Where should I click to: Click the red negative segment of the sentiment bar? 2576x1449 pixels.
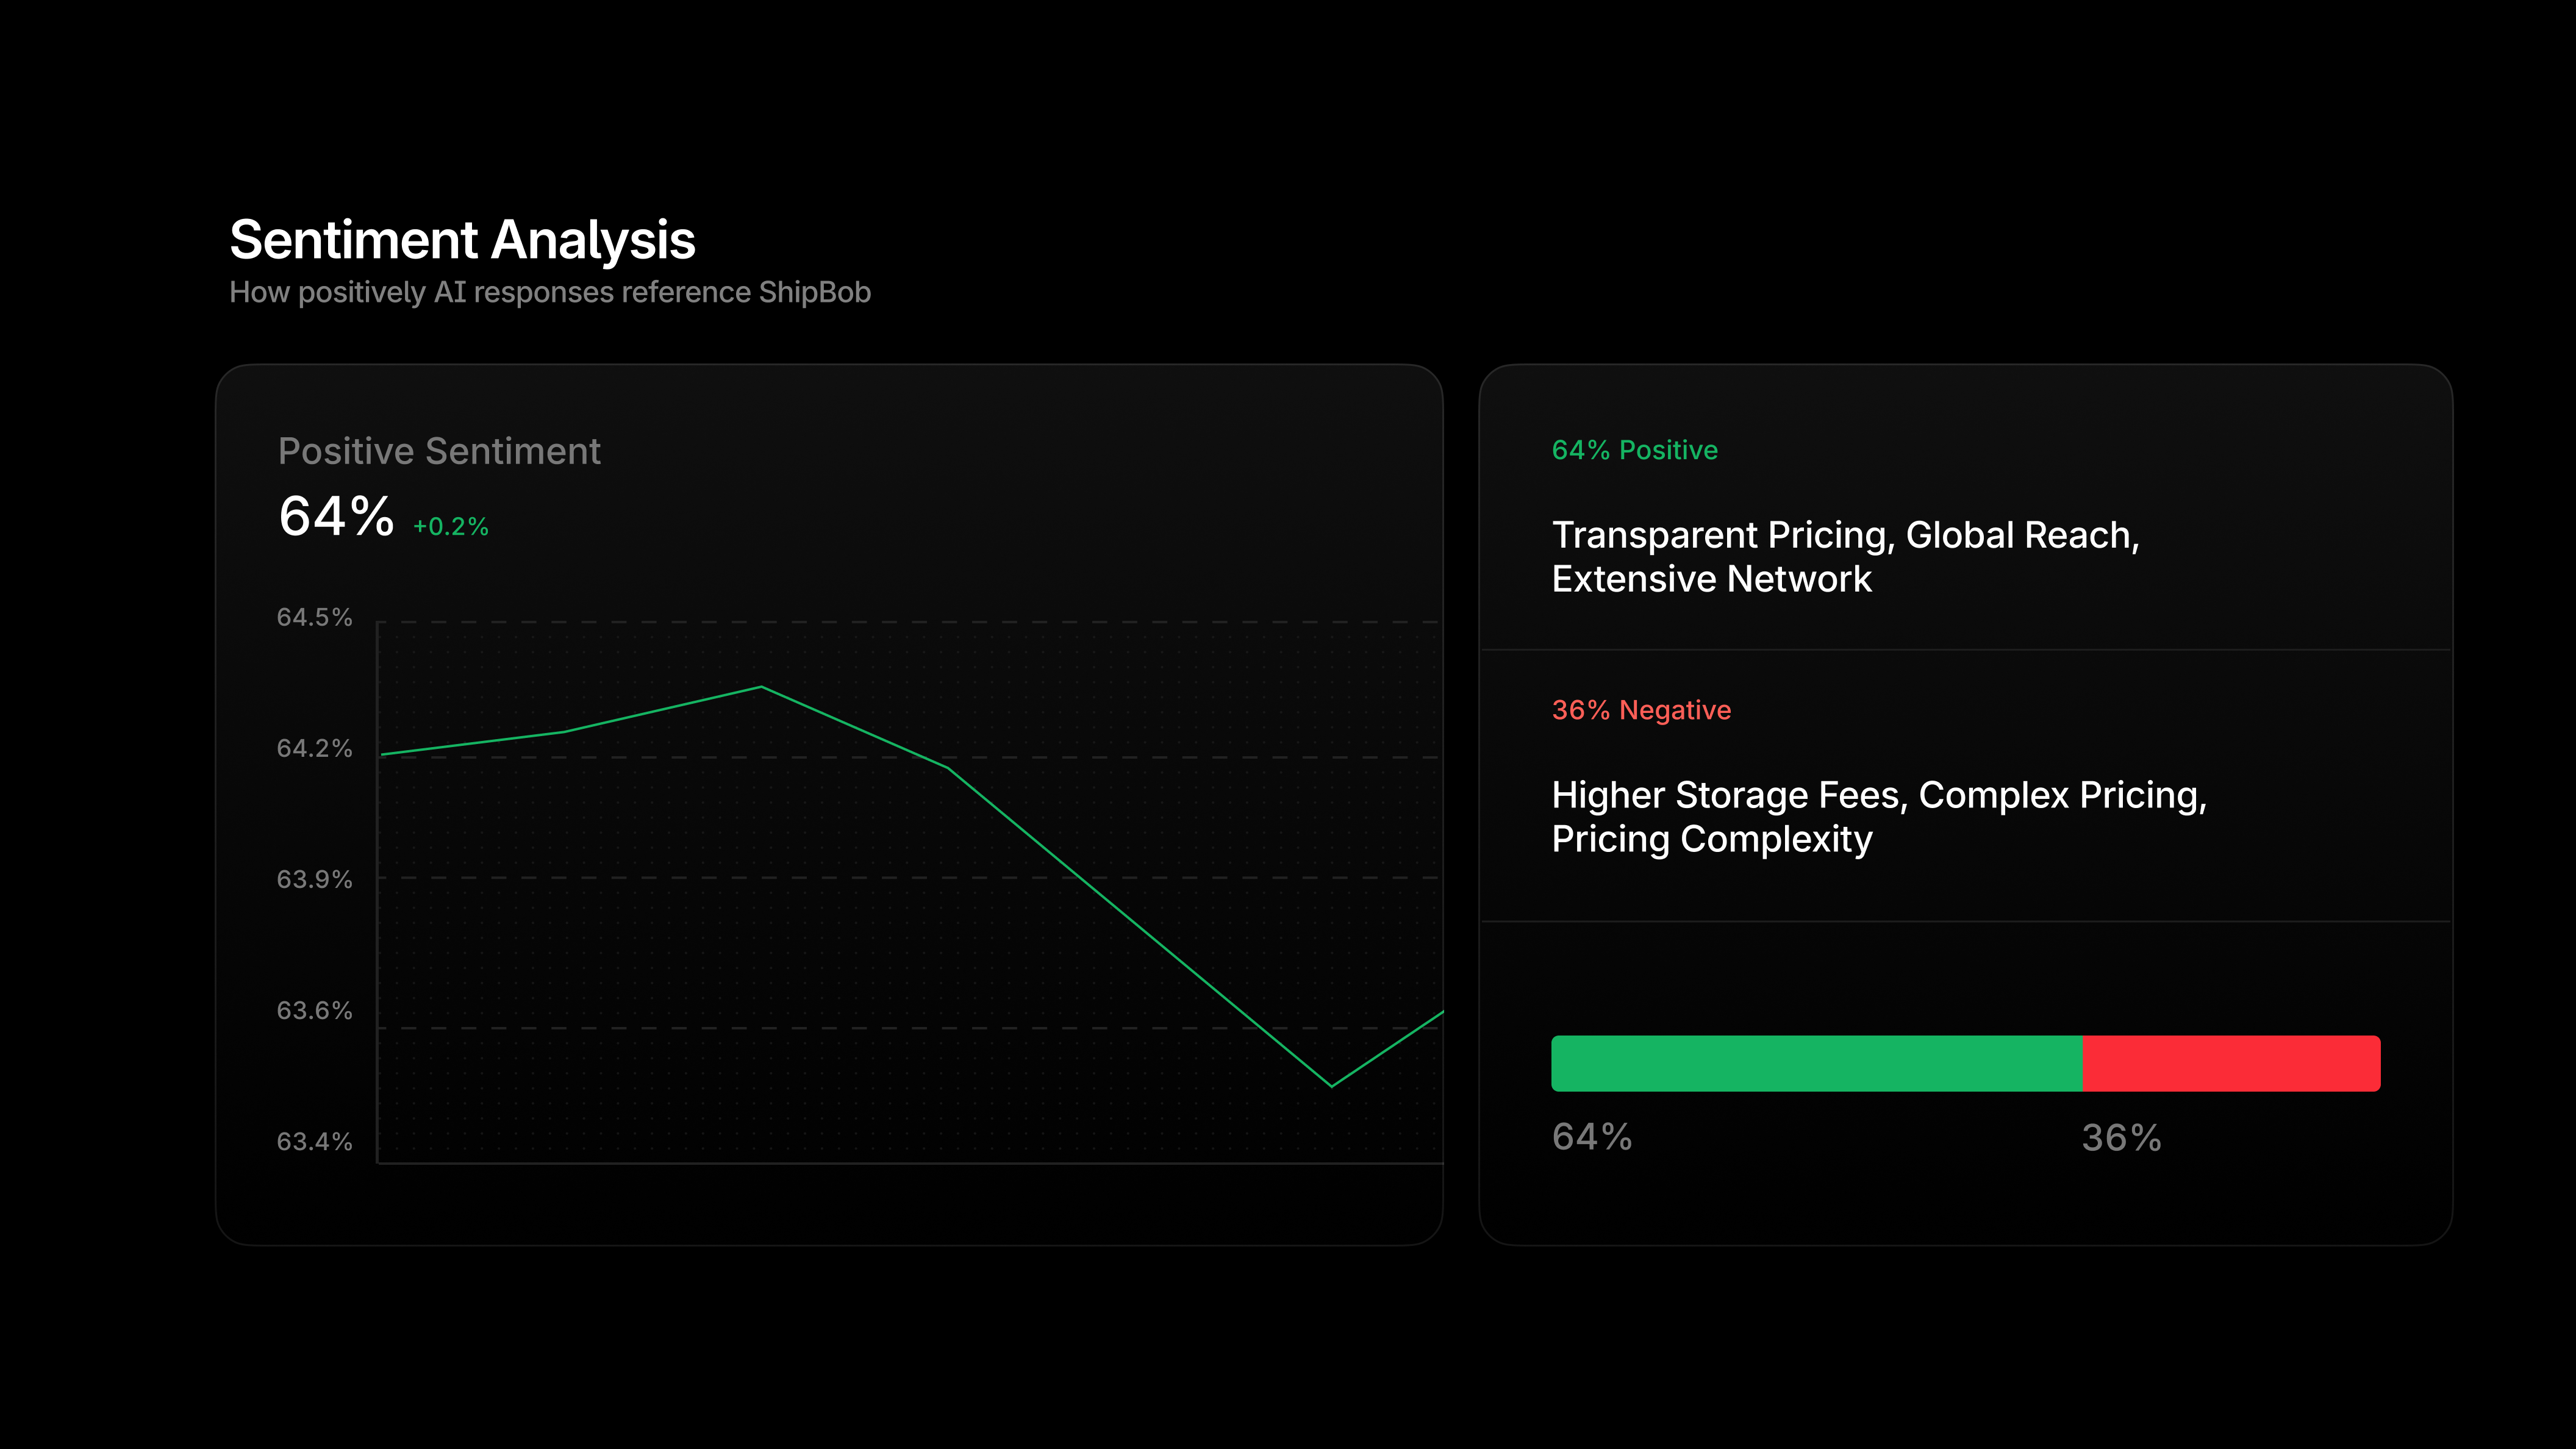(x=2231, y=1063)
